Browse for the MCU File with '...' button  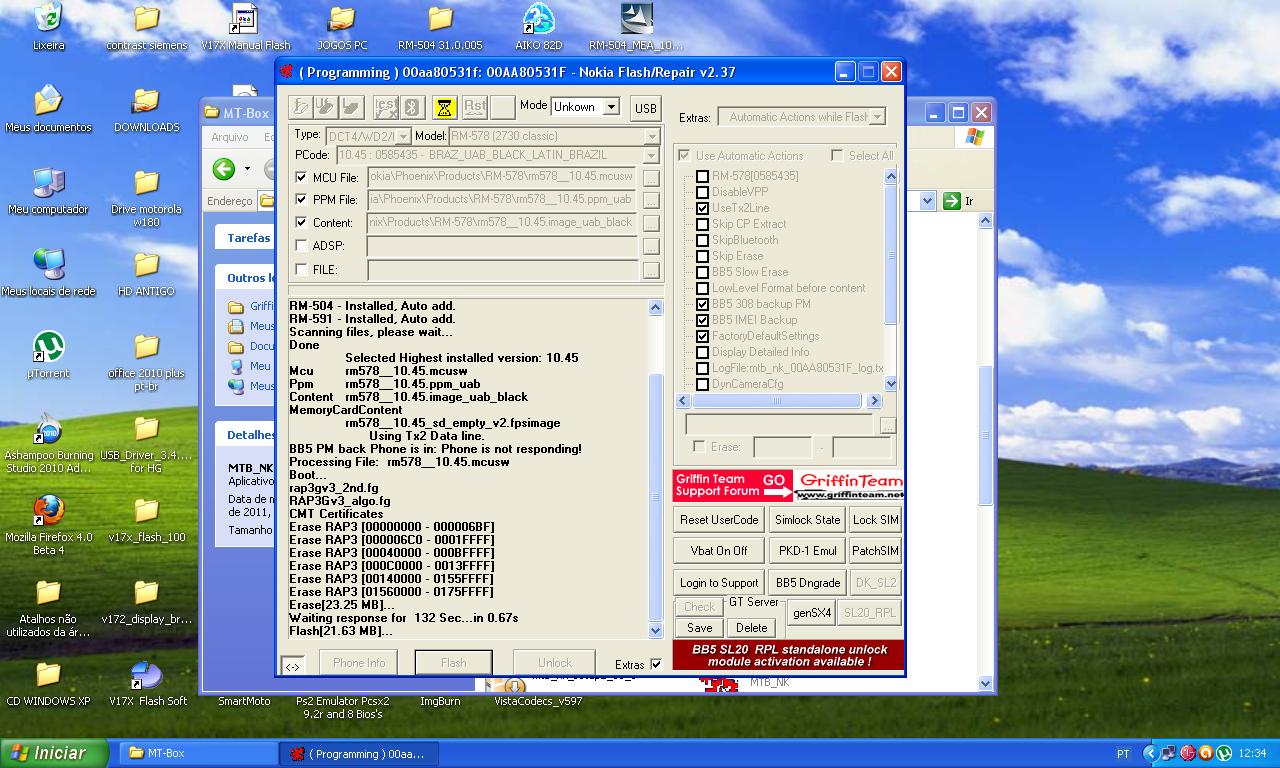pyautogui.click(x=651, y=177)
